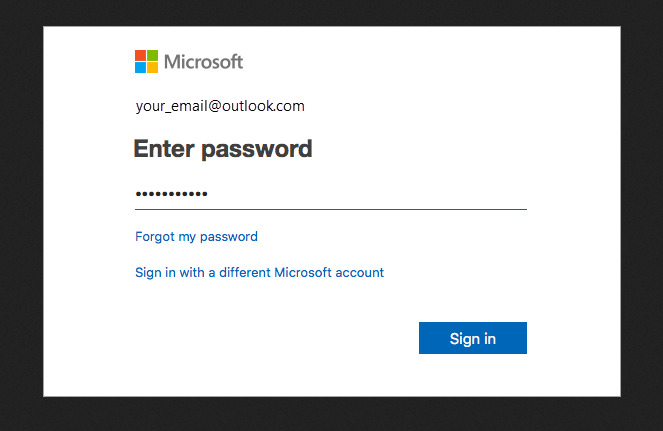The width and height of the screenshot is (663, 431).
Task: Submit with the blue Sign in button
Action: pyautogui.click(x=473, y=338)
